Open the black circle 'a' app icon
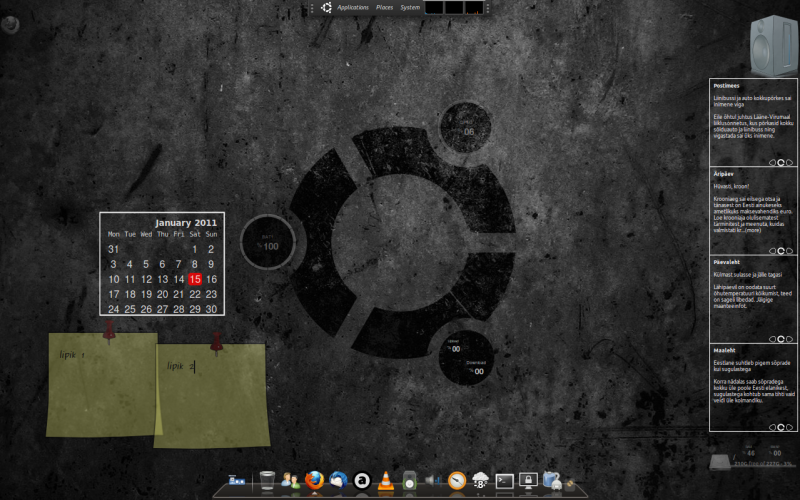The image size is (800, 500). [x=362, y=481]
